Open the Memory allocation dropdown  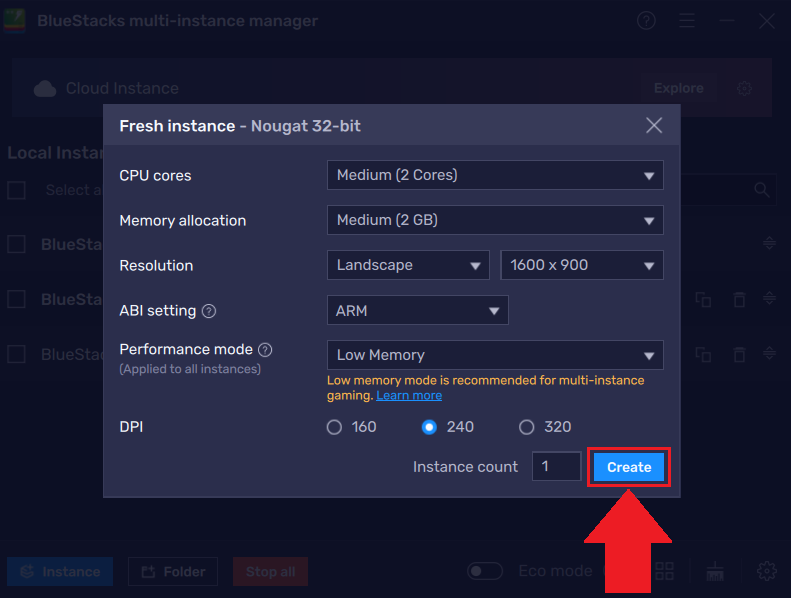click(x=495, y=220)
